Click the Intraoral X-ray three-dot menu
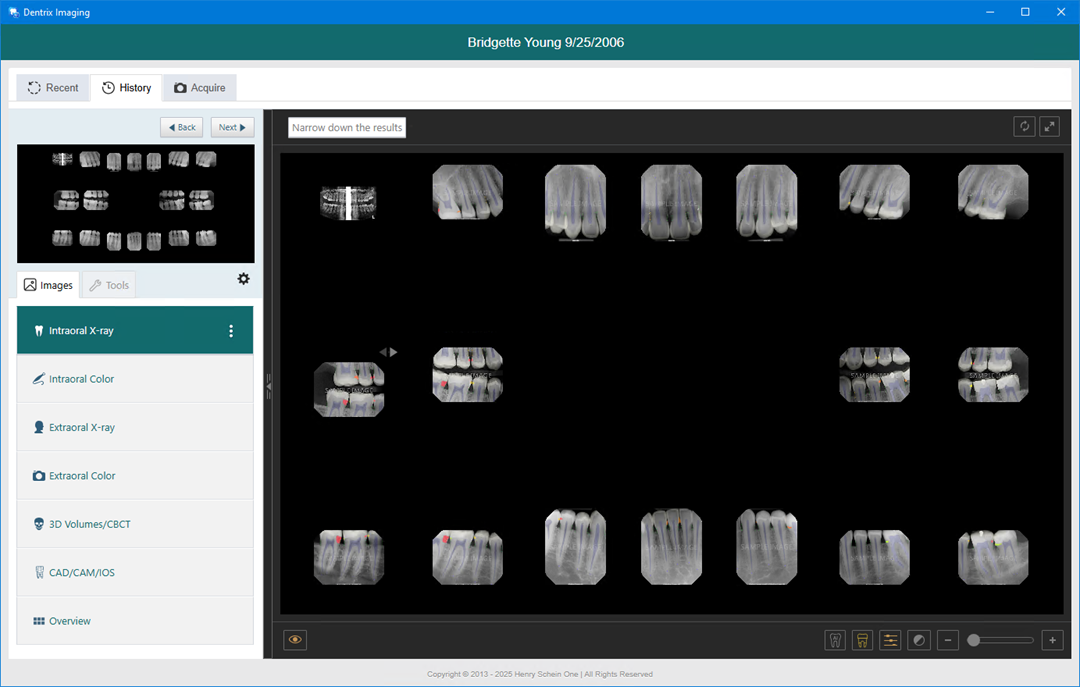 [231, 330]
